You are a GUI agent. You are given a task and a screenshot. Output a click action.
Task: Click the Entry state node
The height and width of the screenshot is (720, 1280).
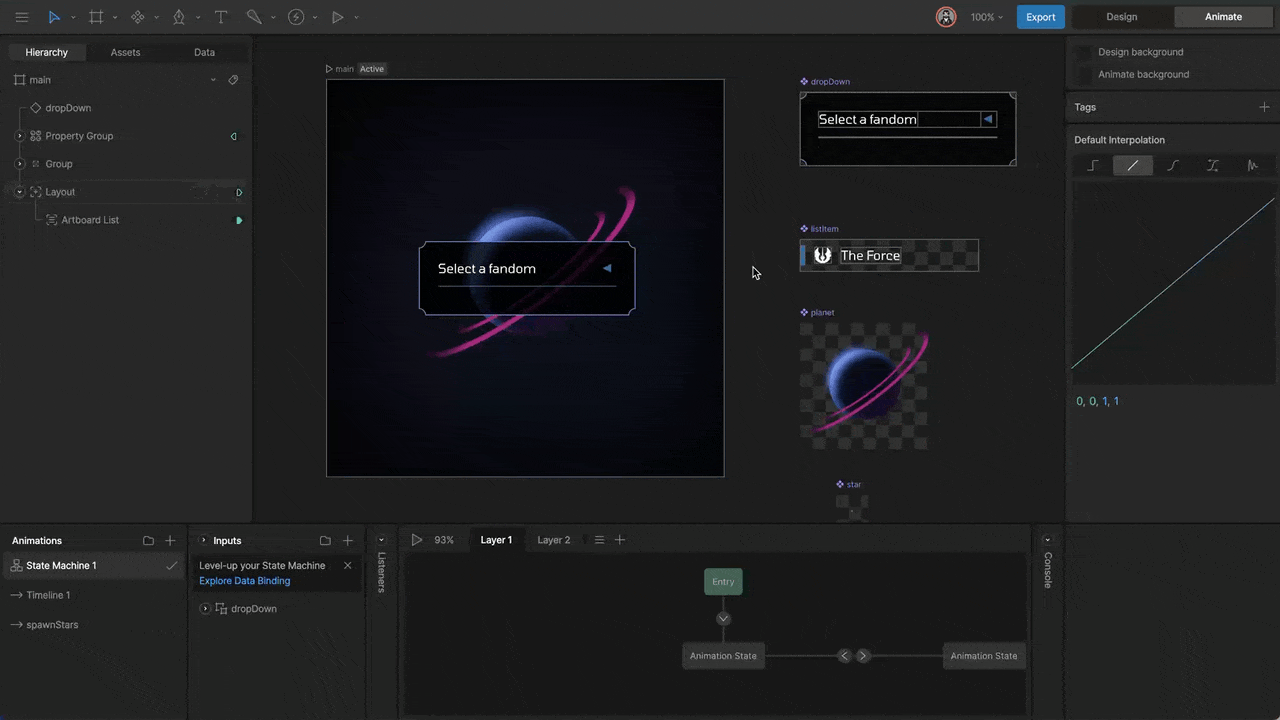pyautogui.click(x=723, y=582)
